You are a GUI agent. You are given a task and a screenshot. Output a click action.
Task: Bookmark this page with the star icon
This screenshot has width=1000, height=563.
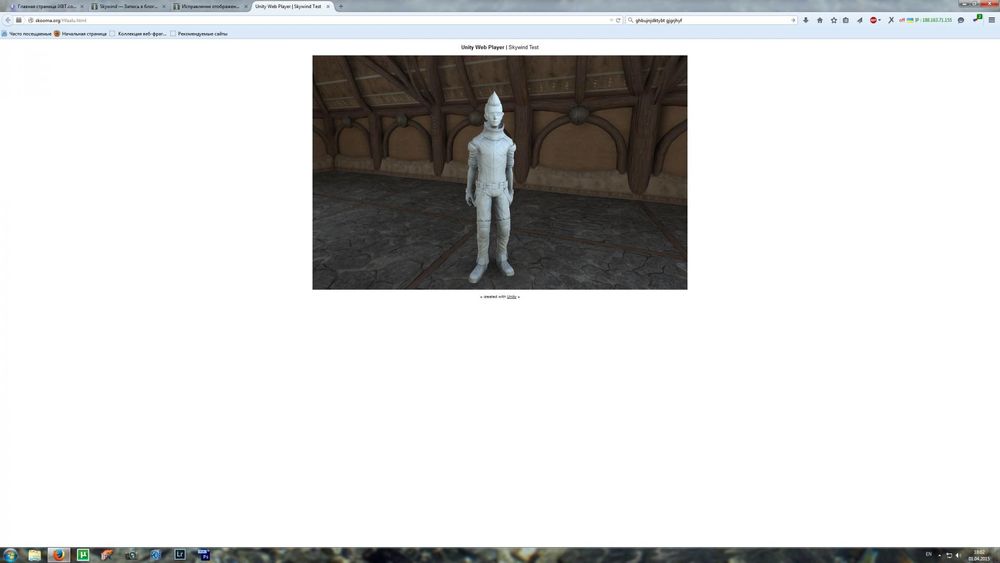pos(834,20)
